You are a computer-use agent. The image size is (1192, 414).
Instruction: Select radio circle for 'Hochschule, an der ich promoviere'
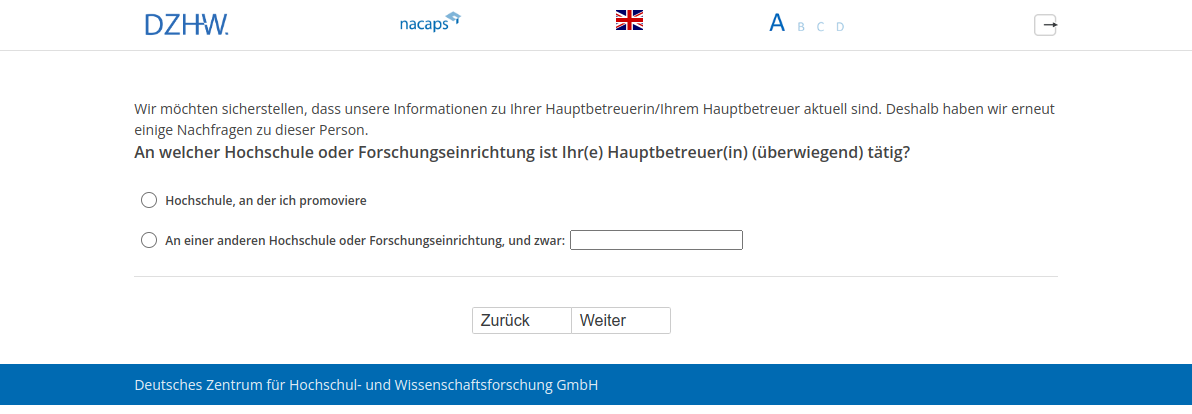(149, 200)
